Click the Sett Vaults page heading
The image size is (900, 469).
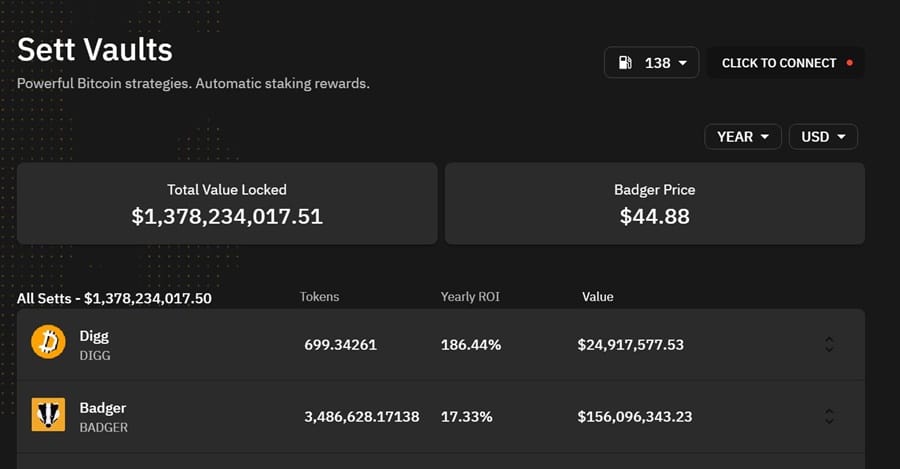(95, 49)
